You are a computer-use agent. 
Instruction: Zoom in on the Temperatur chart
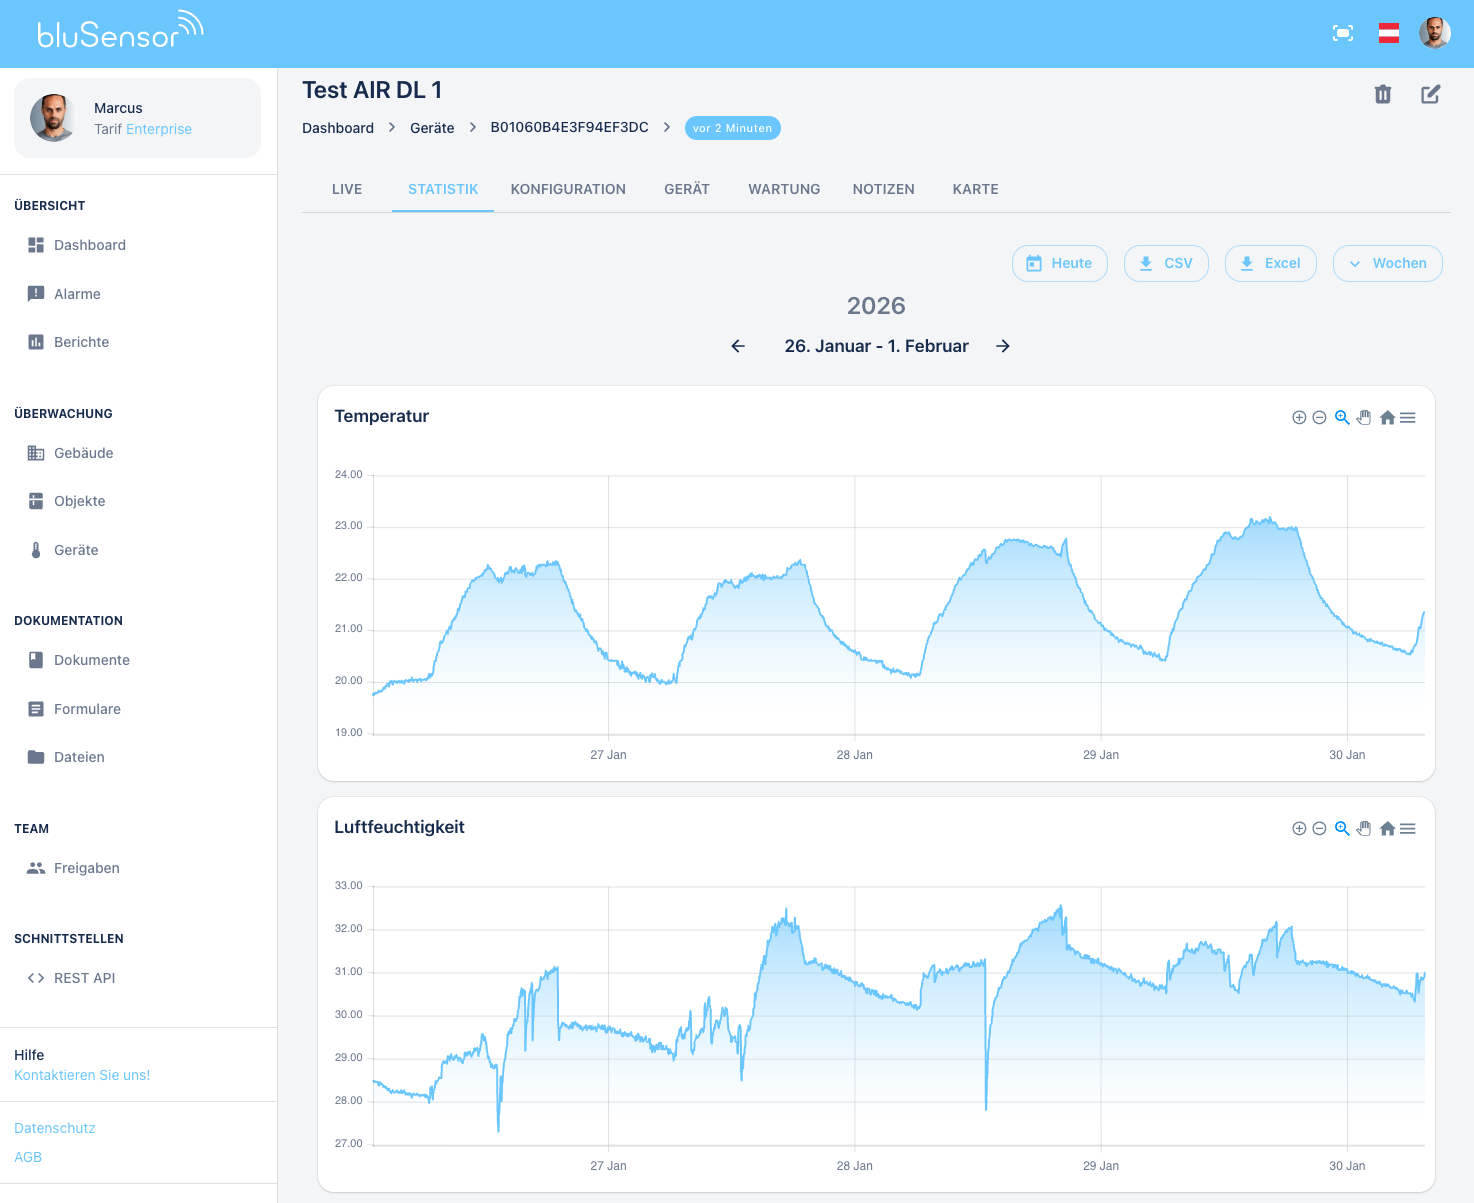pos(1299,417)
